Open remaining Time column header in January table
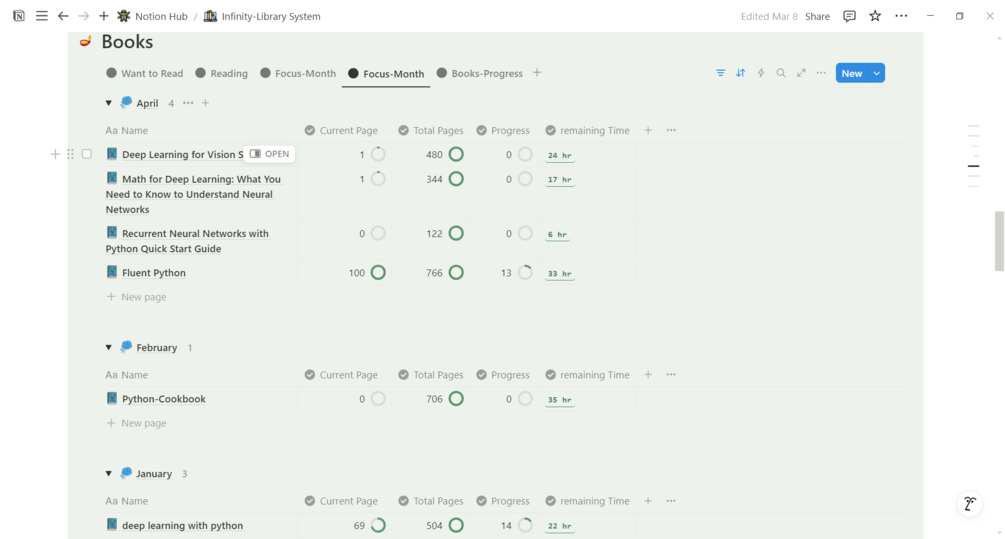The width and height of the screenshot is (1005, 539). pos(588,501)
